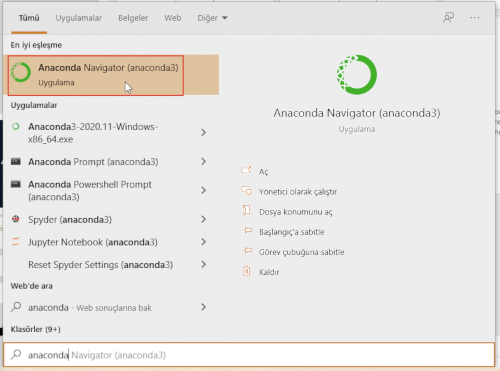The width and height of the screenshot is (500, 371).
Task: Click the magnifier icon in the search box
Action: [16, 354]
